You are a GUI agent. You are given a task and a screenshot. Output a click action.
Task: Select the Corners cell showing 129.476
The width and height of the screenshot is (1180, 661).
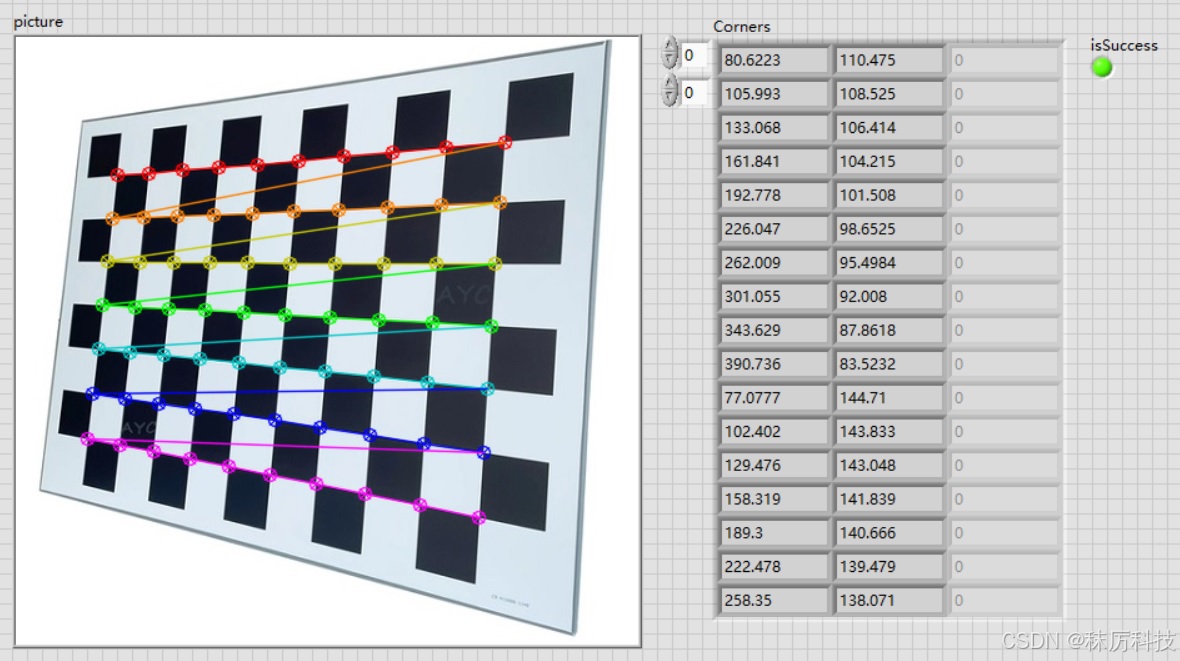click(774, 465)
